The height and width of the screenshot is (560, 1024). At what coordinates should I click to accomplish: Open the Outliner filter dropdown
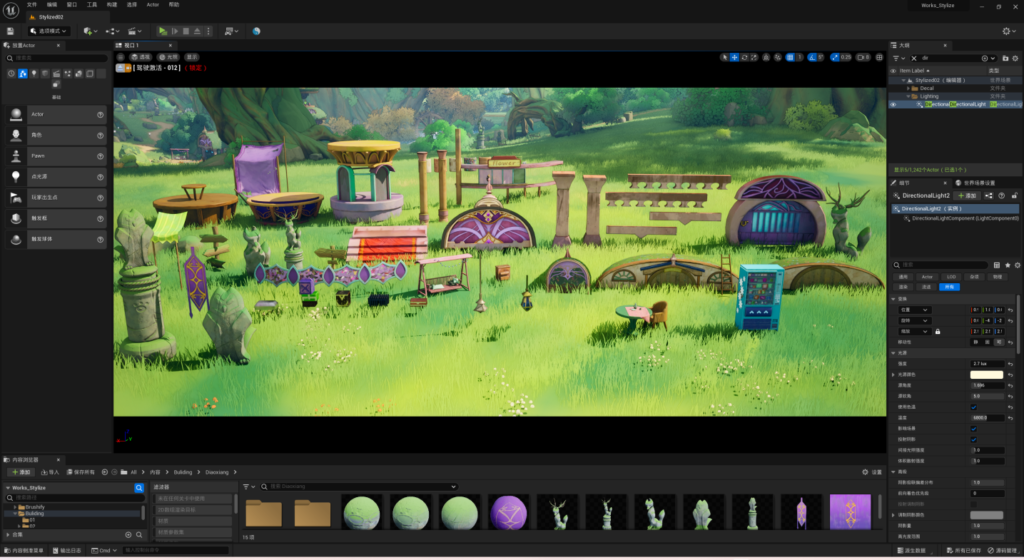[x=899, y=58]
